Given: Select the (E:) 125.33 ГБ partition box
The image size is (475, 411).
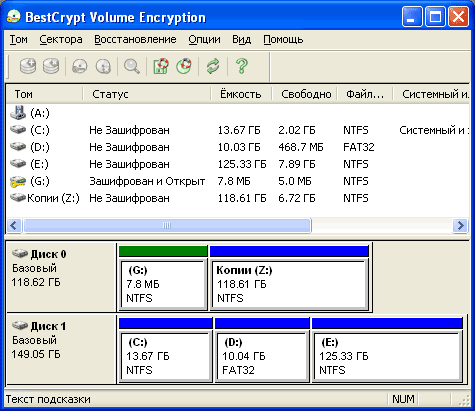Looking at the screenshot, I should point(387,356).
